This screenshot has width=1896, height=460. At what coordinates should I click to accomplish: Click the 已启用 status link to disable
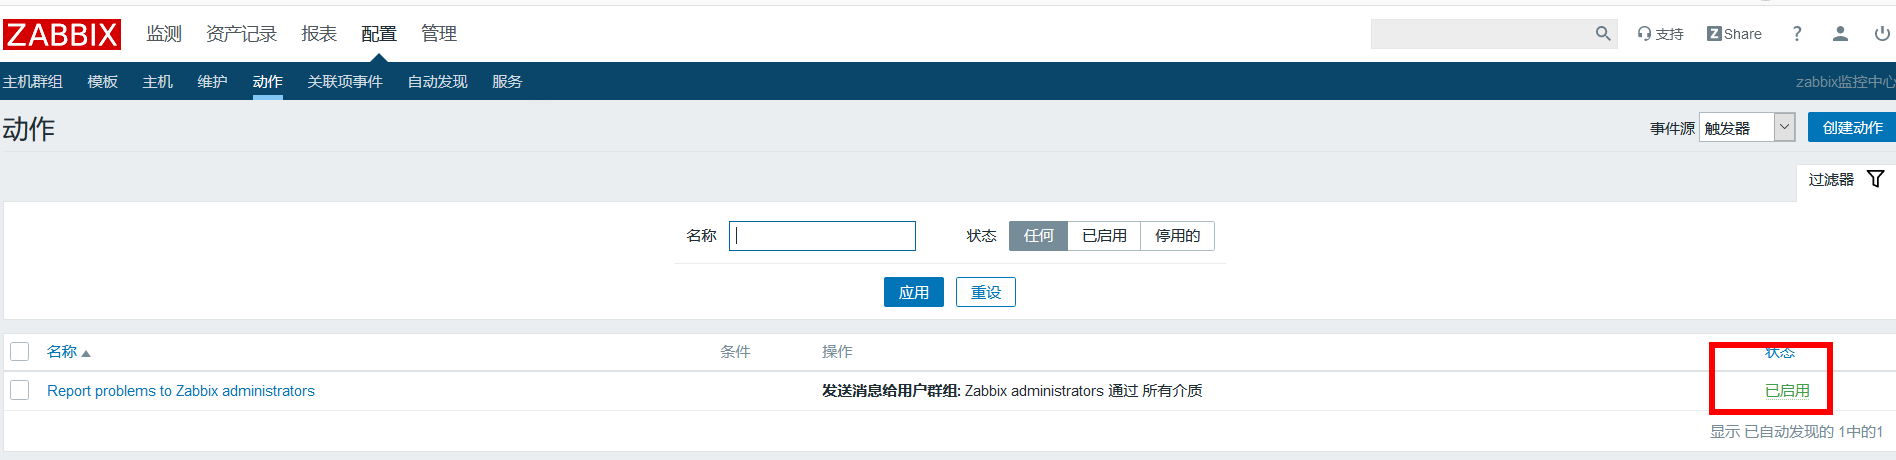[1787, 391]
